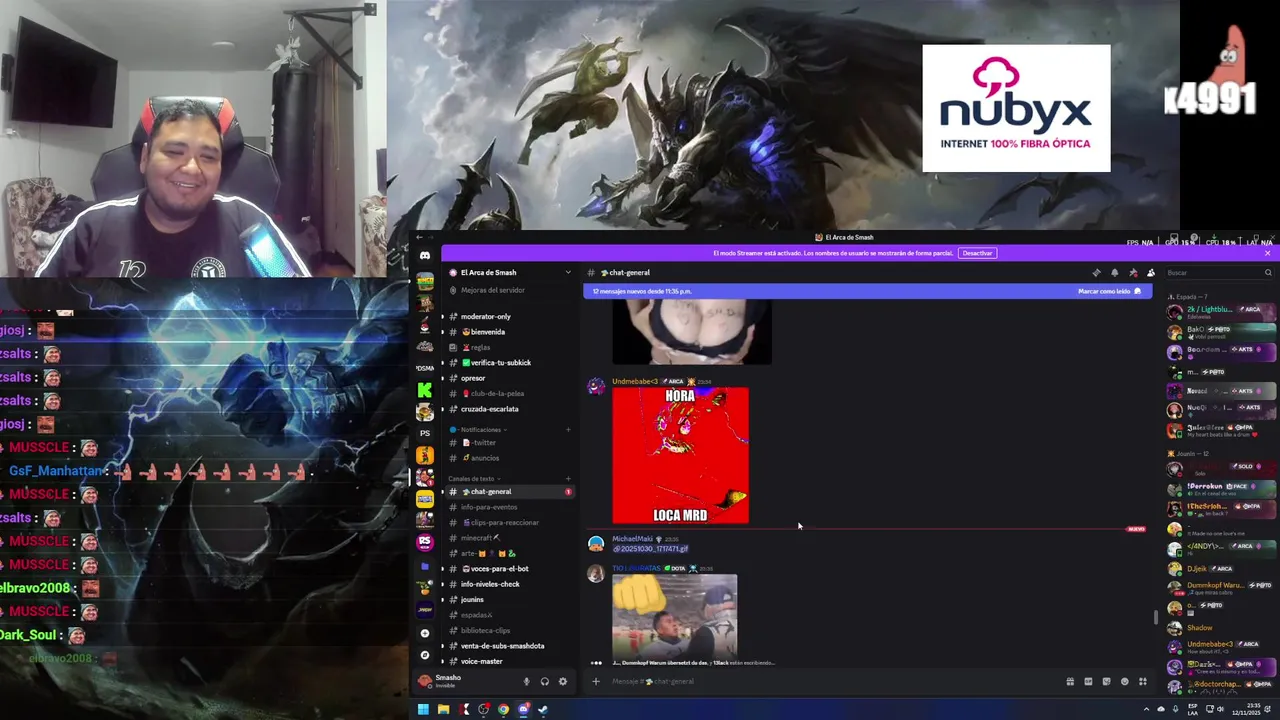The image size is (1280, 720).
Task: Toggle member list visibility icon
Action: click(x=1151, y=272)
